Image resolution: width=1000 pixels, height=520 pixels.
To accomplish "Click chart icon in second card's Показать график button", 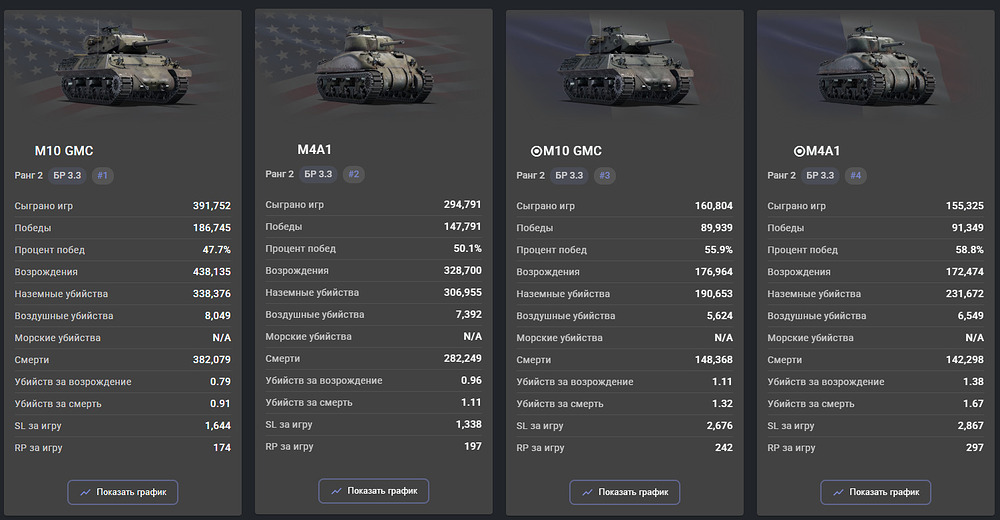I will (337, 491).
